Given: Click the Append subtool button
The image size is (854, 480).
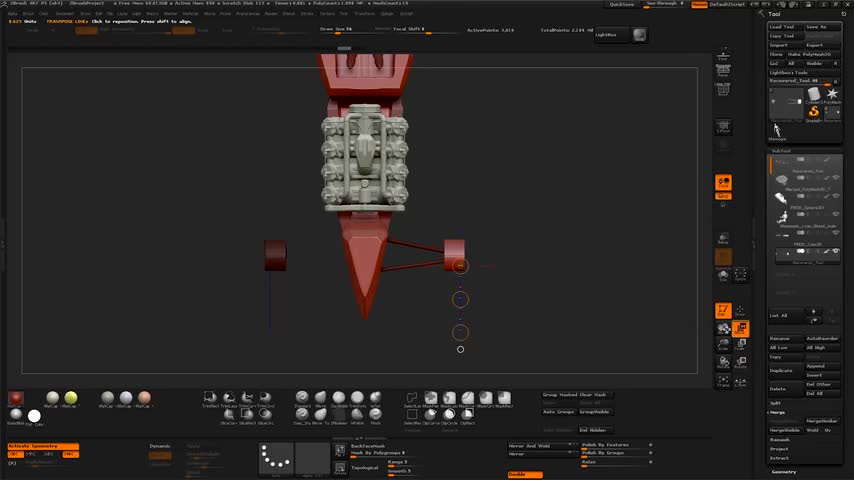Looking at the screenshot, I should (x=822, y=366).
